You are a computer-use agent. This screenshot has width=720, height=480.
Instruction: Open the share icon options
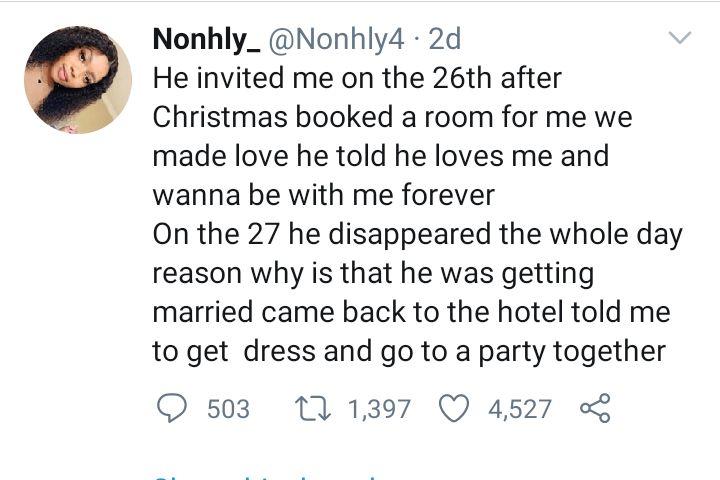point(595,408)
